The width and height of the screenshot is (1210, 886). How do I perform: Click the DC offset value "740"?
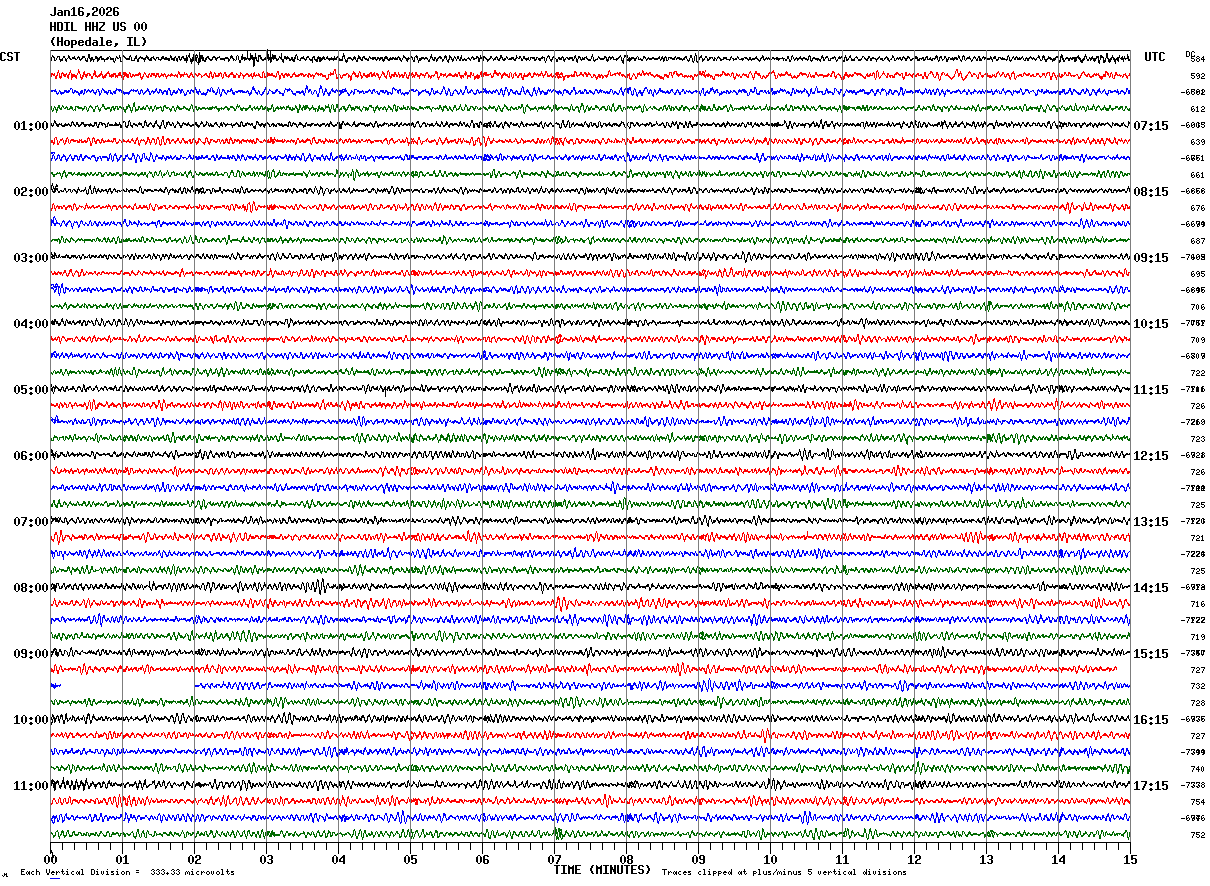coord(1197,769)
